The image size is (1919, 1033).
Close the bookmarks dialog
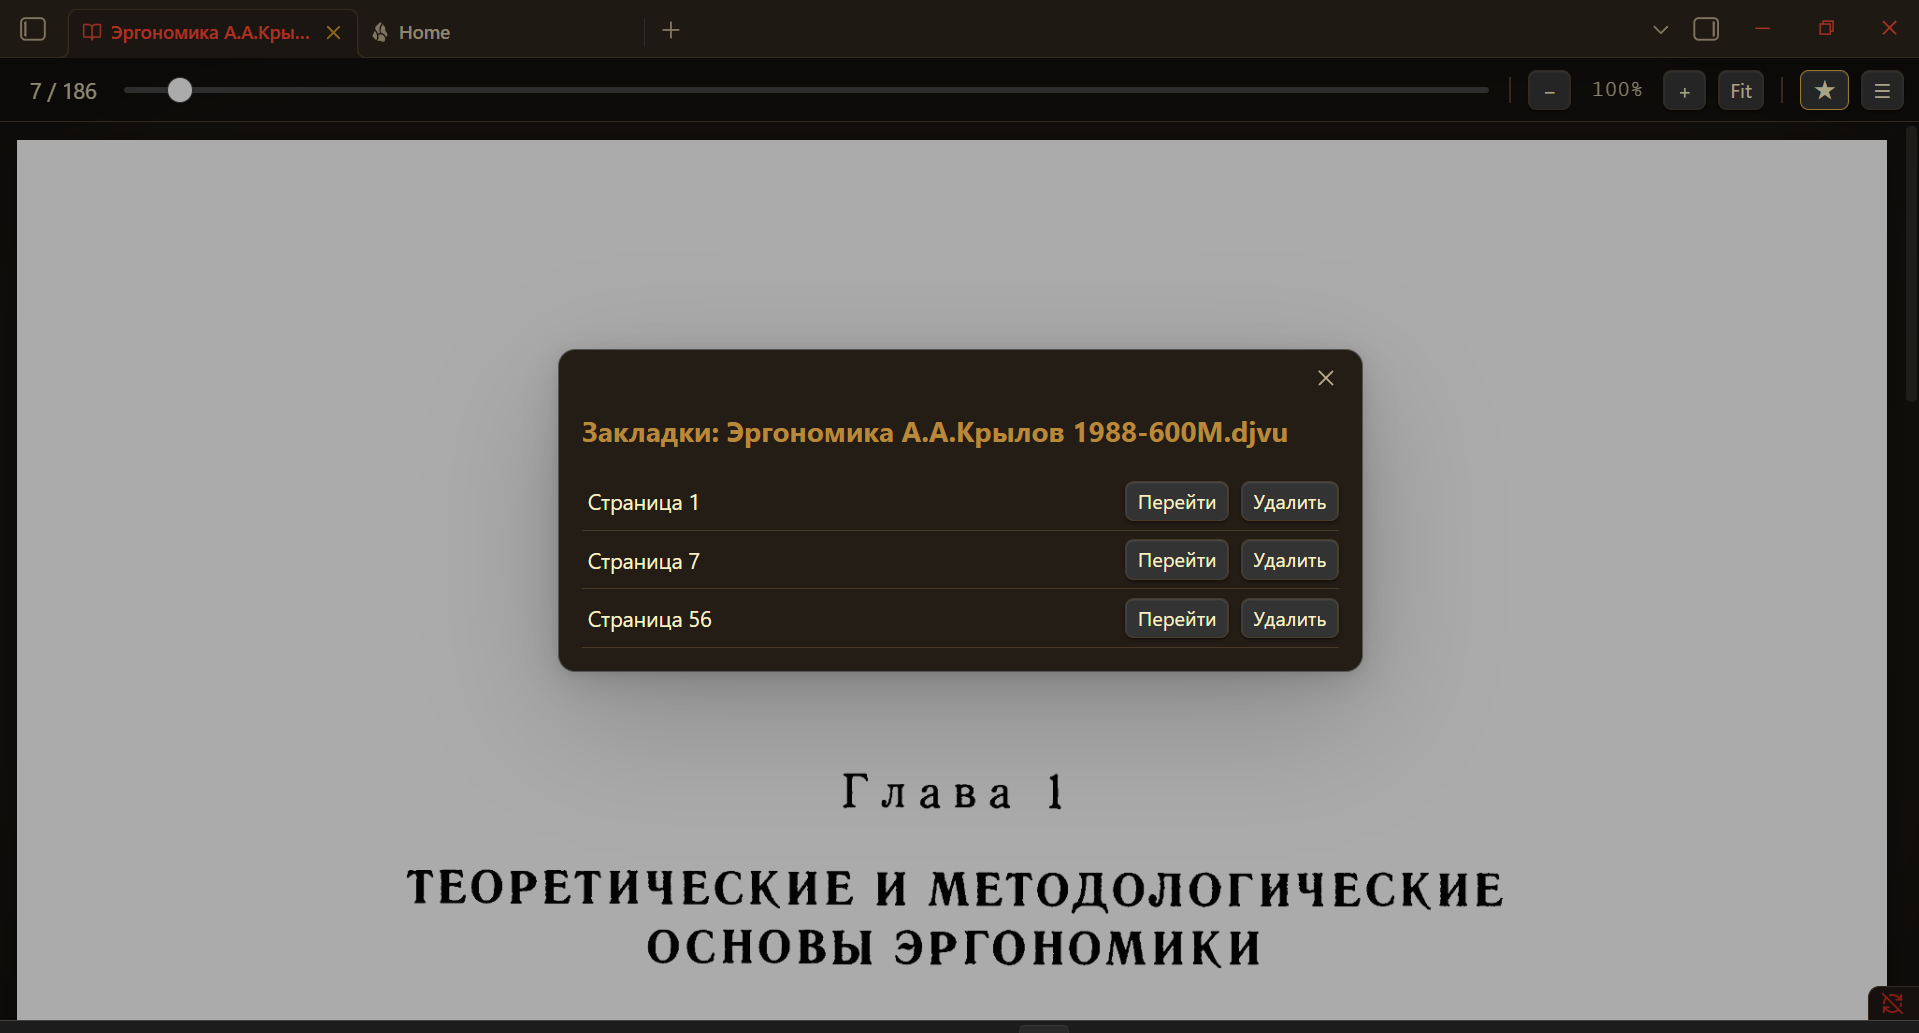[x=1326, y=378]
